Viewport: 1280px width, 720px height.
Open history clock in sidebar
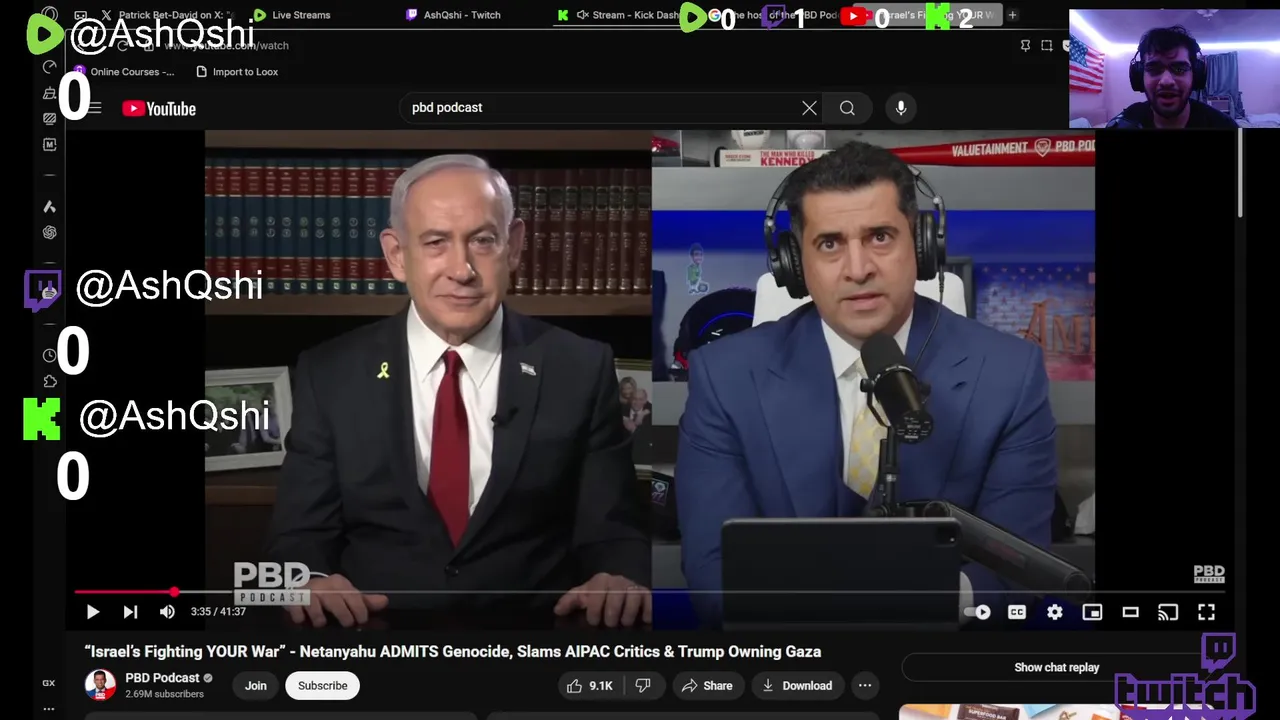pyautogui.click(x=49, y=355)
